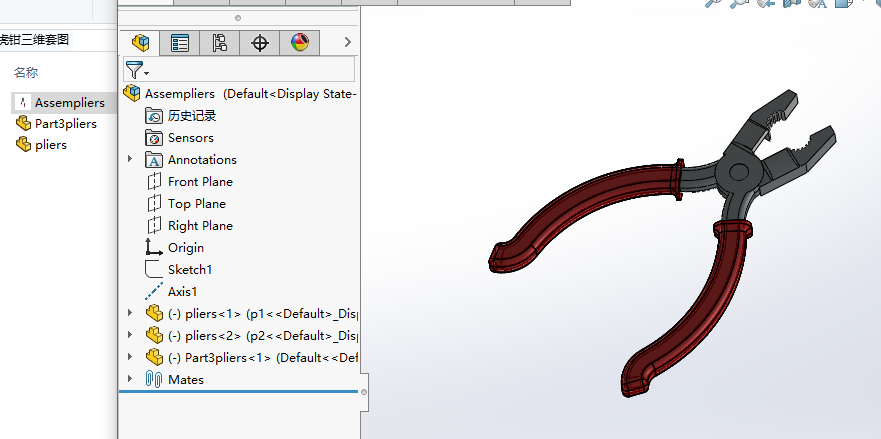Open the DisplayManager color ball tab
The height and width of the screenshot is (439, 881).
300,43
